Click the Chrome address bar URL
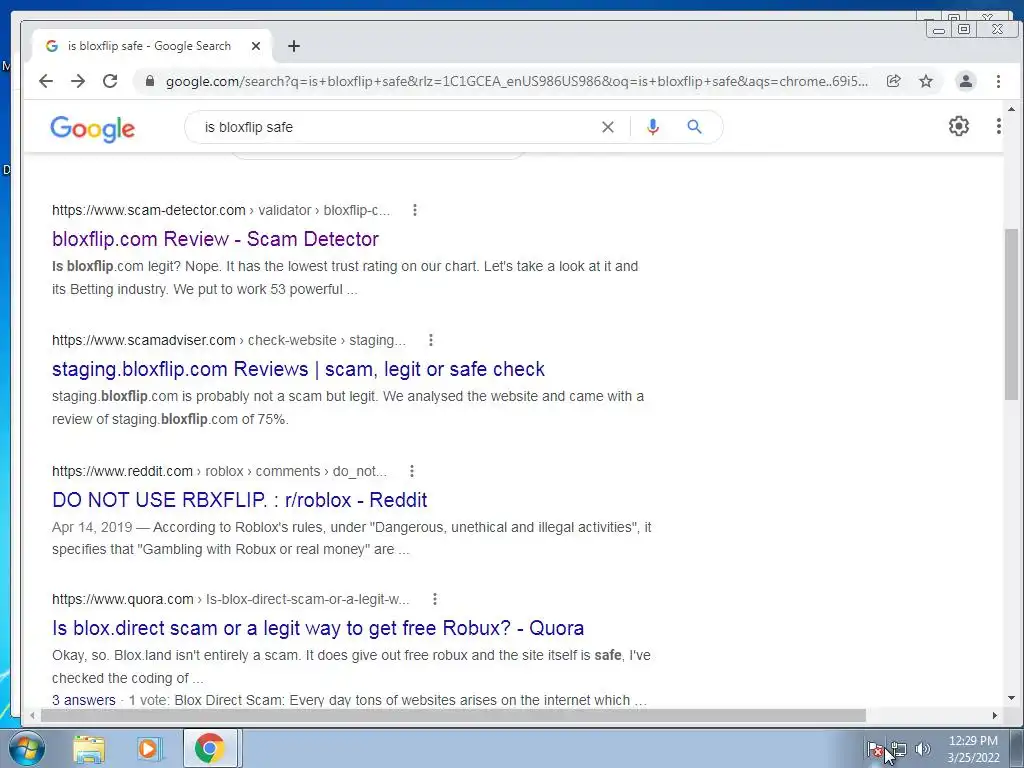This screenshot has height=768, width=1024. point(516,81)
